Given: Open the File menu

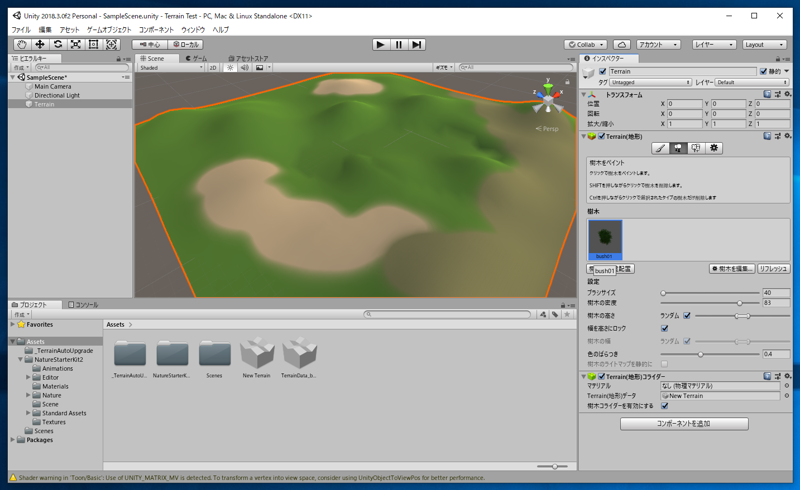Looking at the screenshot, I should point(21,30).
